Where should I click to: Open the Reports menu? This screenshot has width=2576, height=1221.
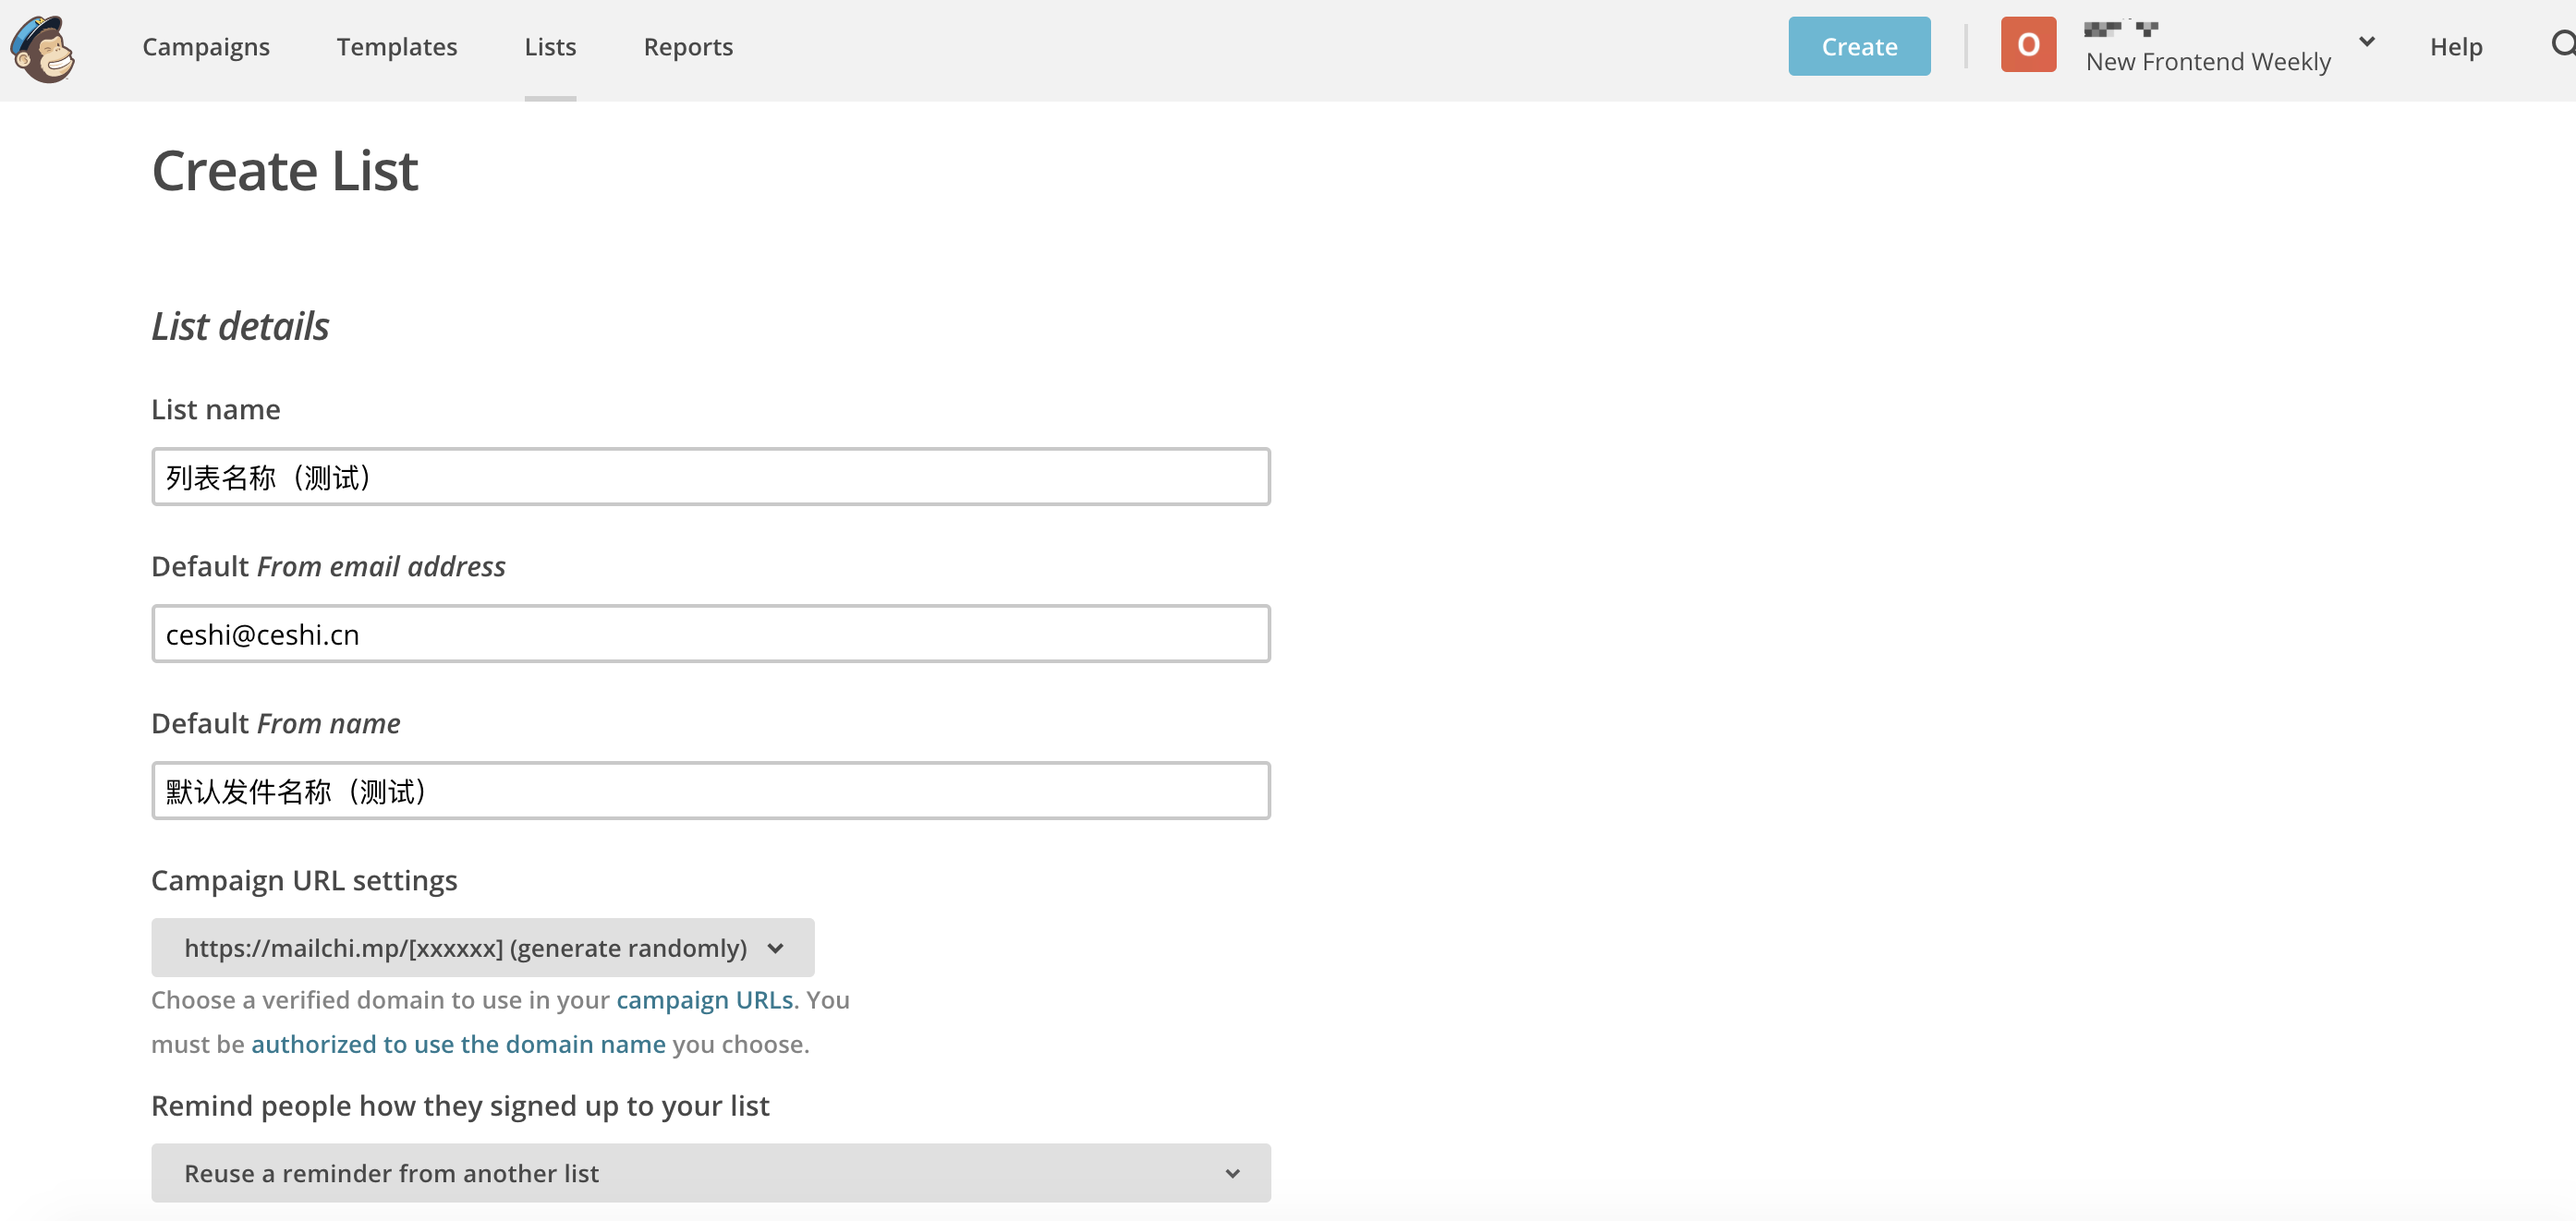(688, 47)
